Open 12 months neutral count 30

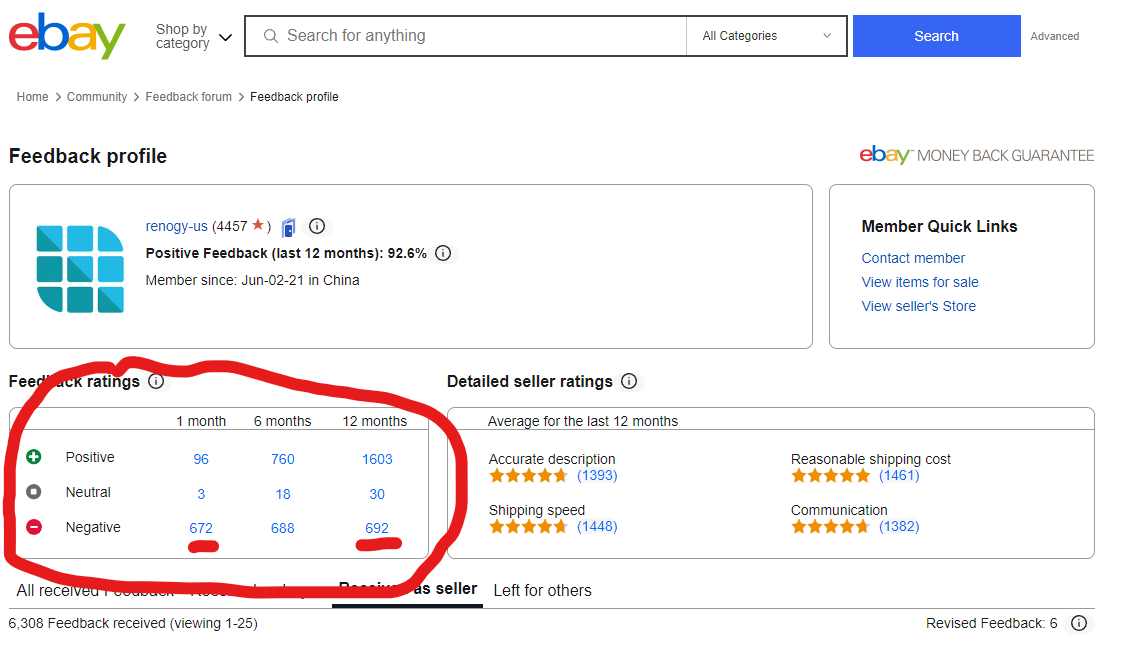tap(377, 494)
